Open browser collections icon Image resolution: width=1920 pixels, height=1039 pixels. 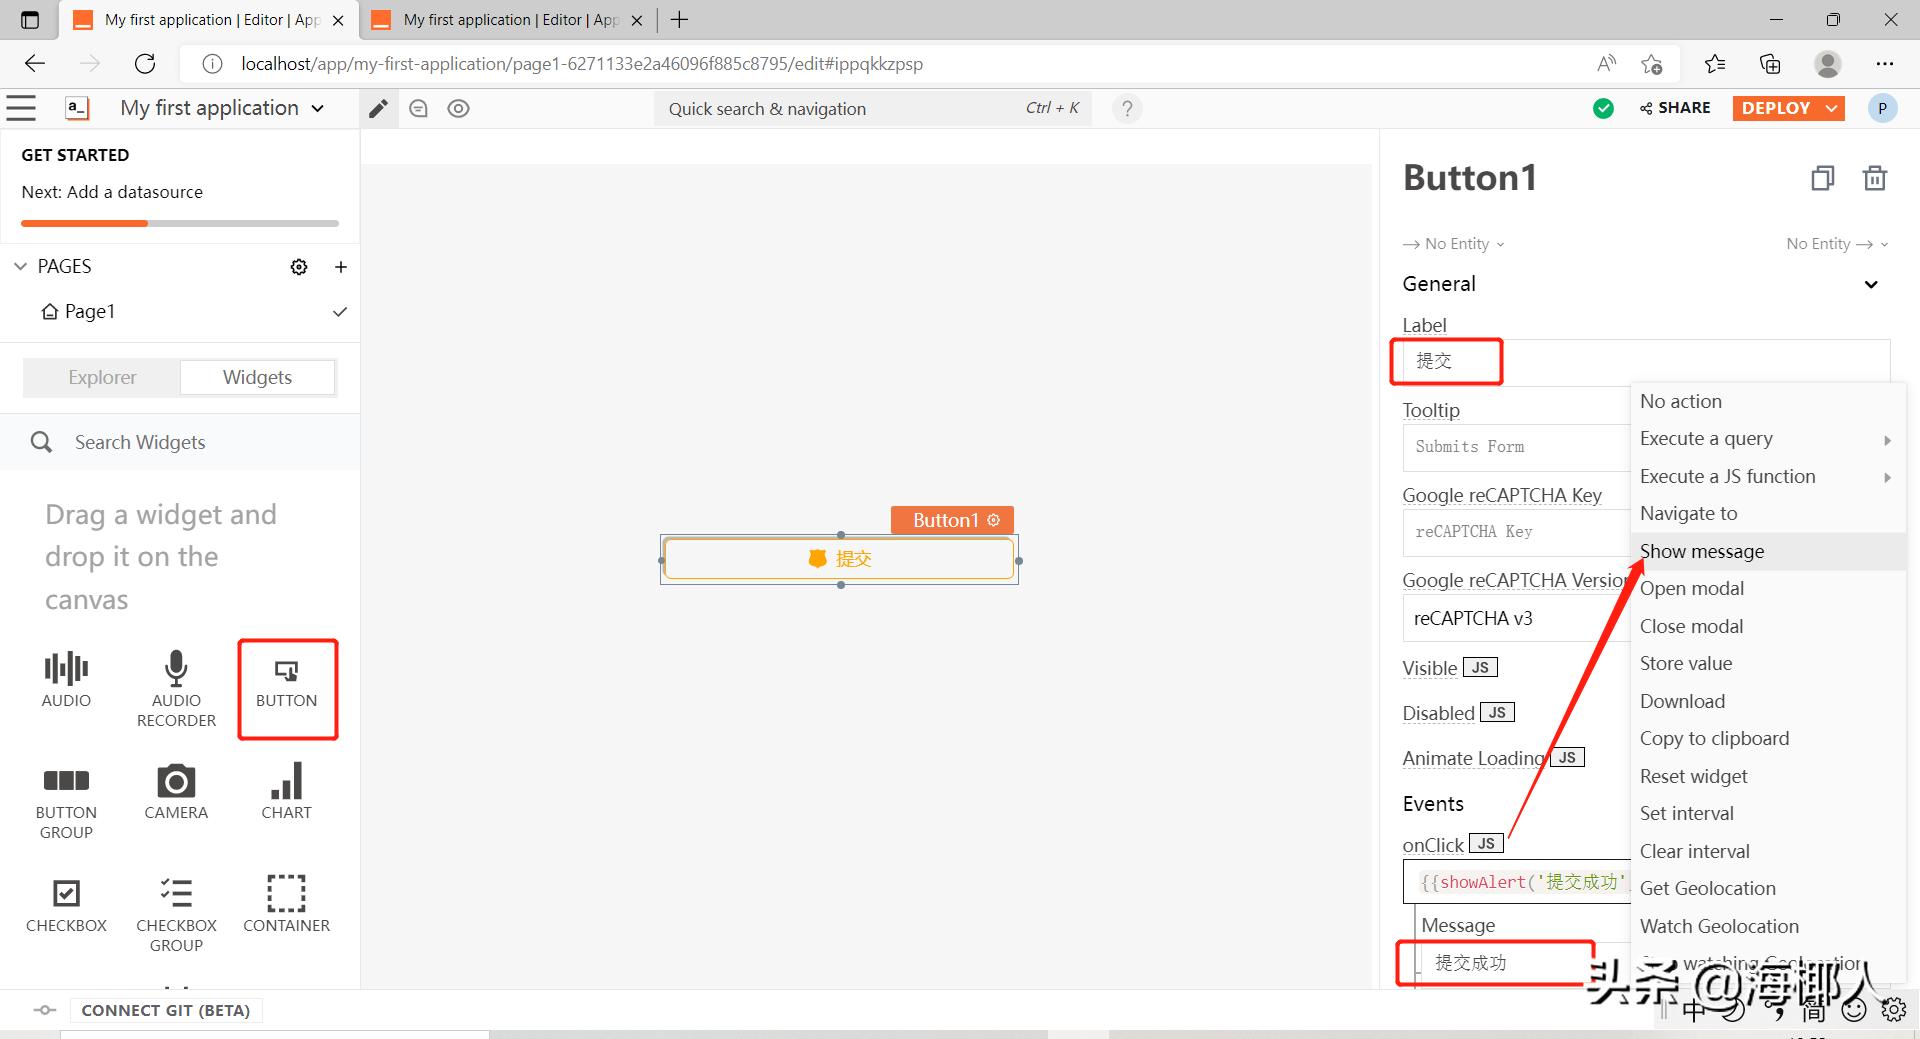pyautogui.click(x=1770, y=64)
